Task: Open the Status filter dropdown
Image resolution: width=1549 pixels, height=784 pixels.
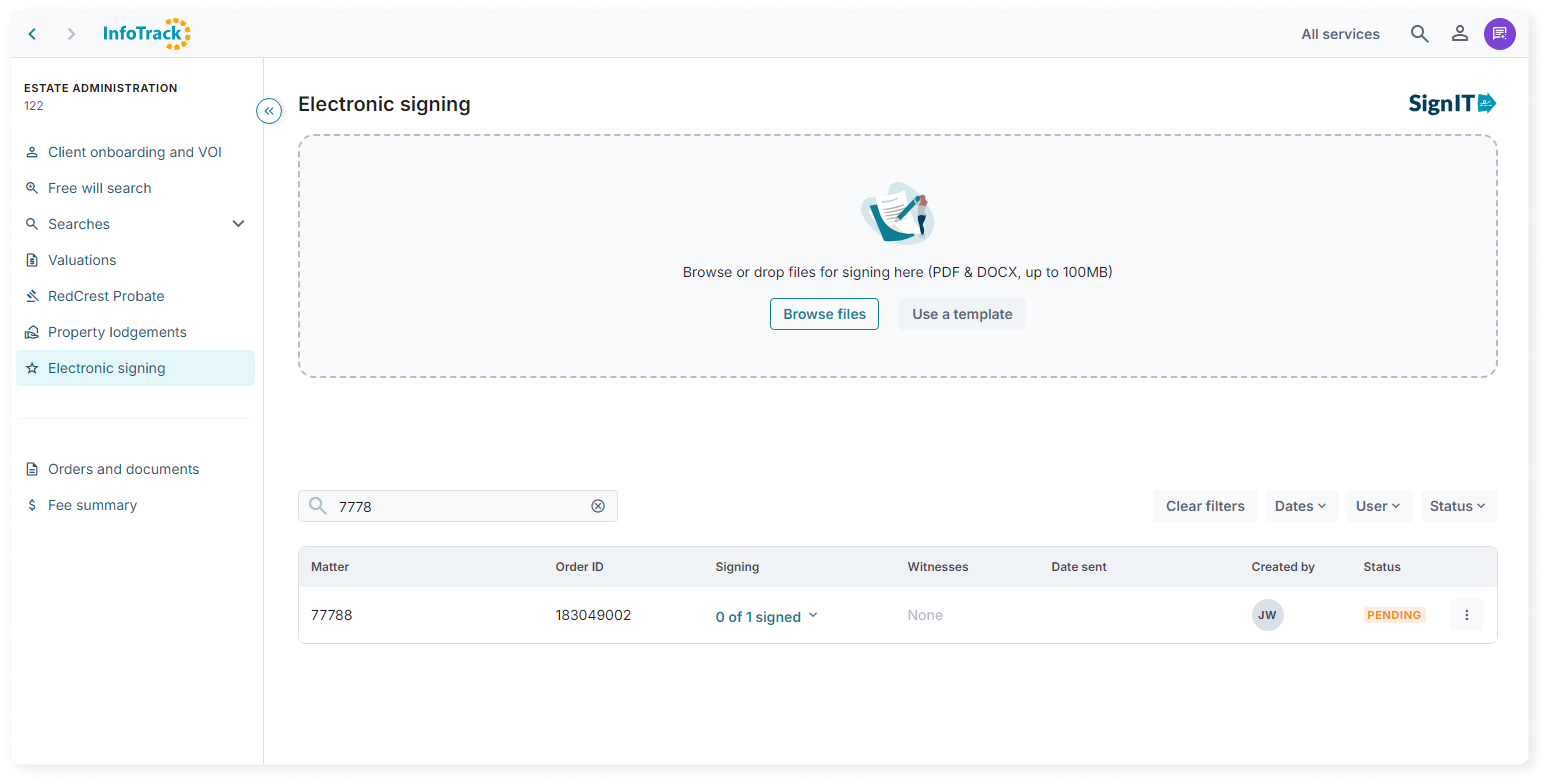Action: pyautogui.click(x=1458, y=506)
